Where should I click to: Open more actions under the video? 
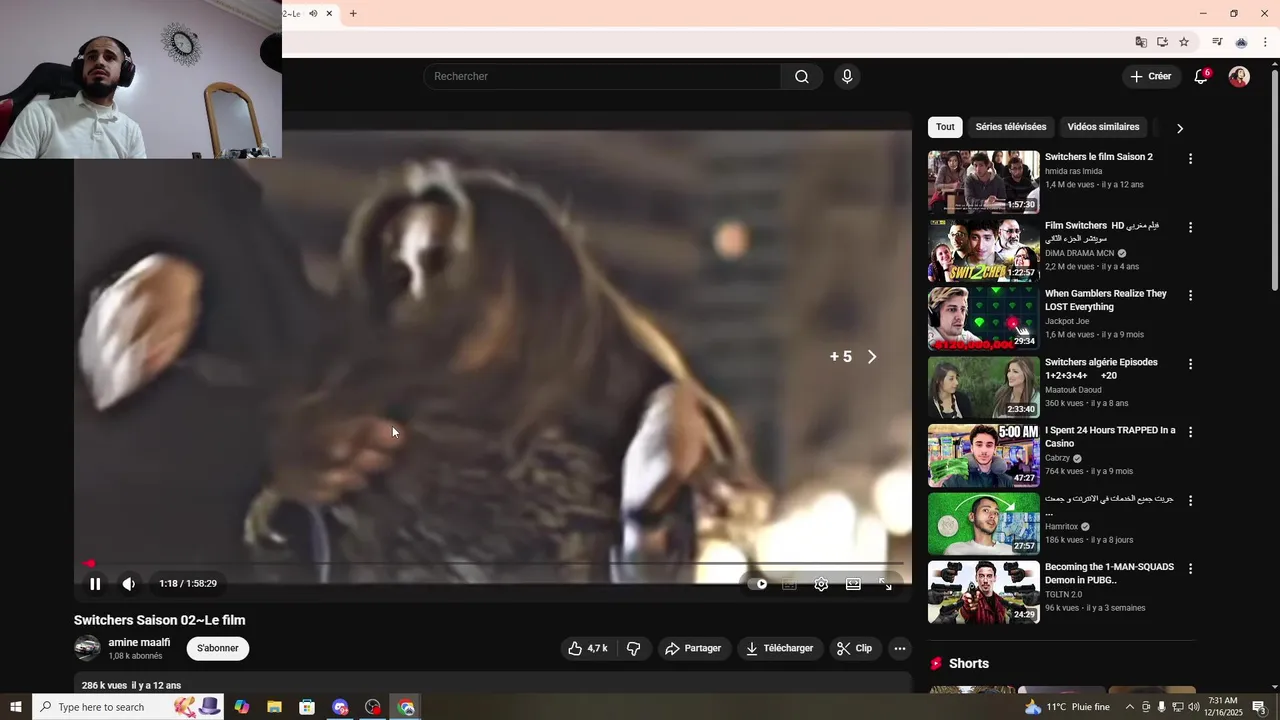(900, 648)
